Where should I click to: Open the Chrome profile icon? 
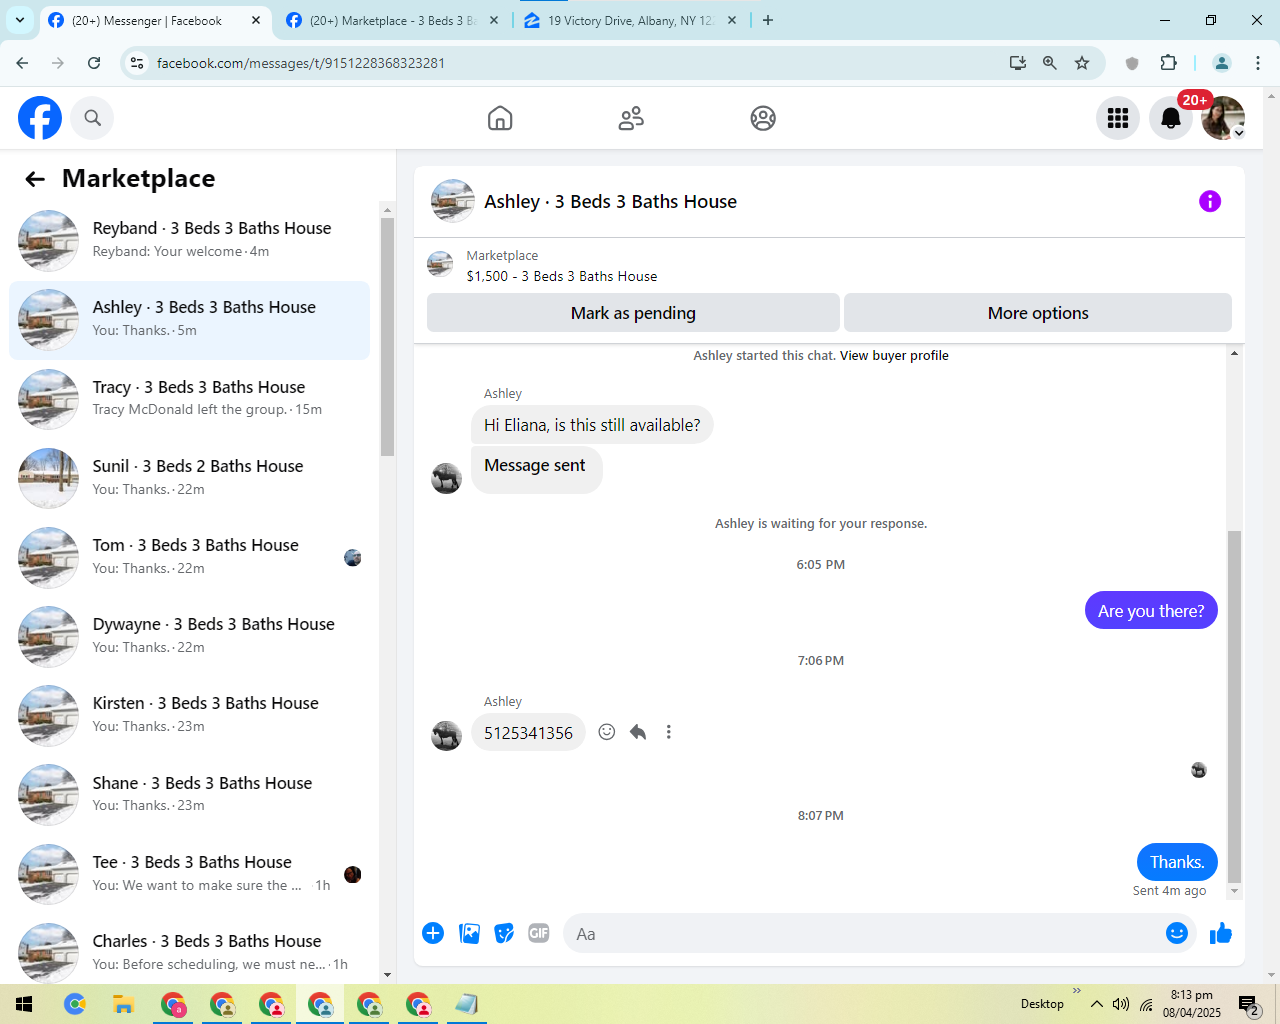(x=1222, y=63)
